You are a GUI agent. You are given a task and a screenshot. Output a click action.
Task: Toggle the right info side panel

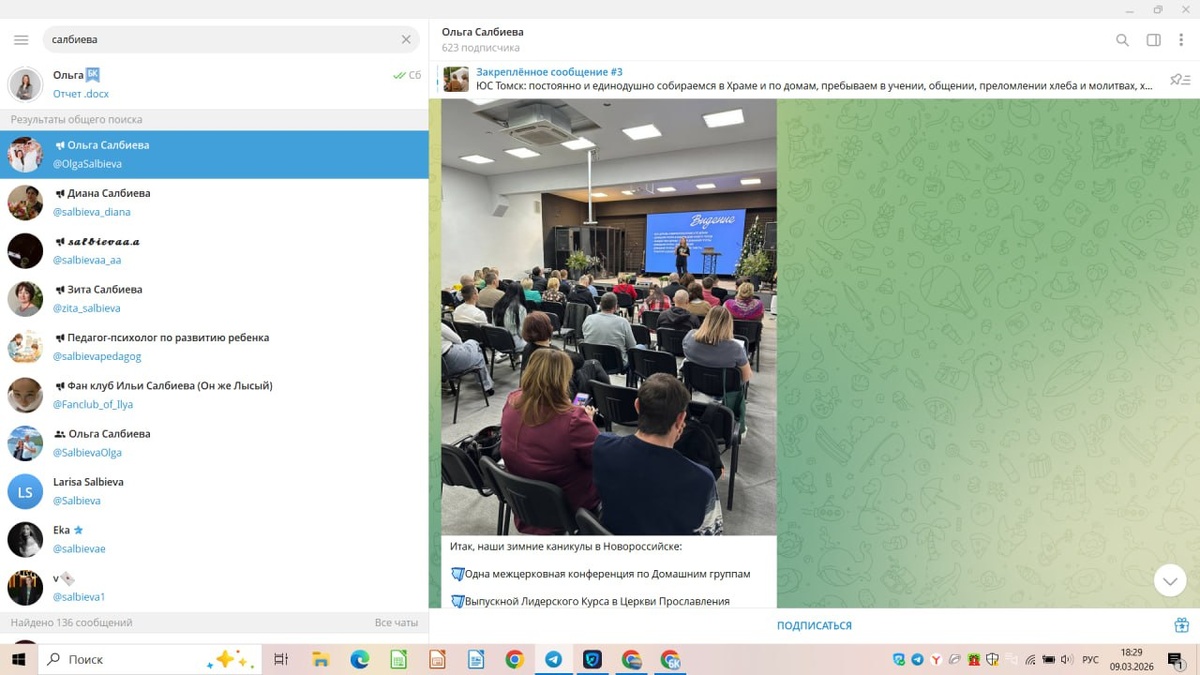click(x=1153, y=40)
